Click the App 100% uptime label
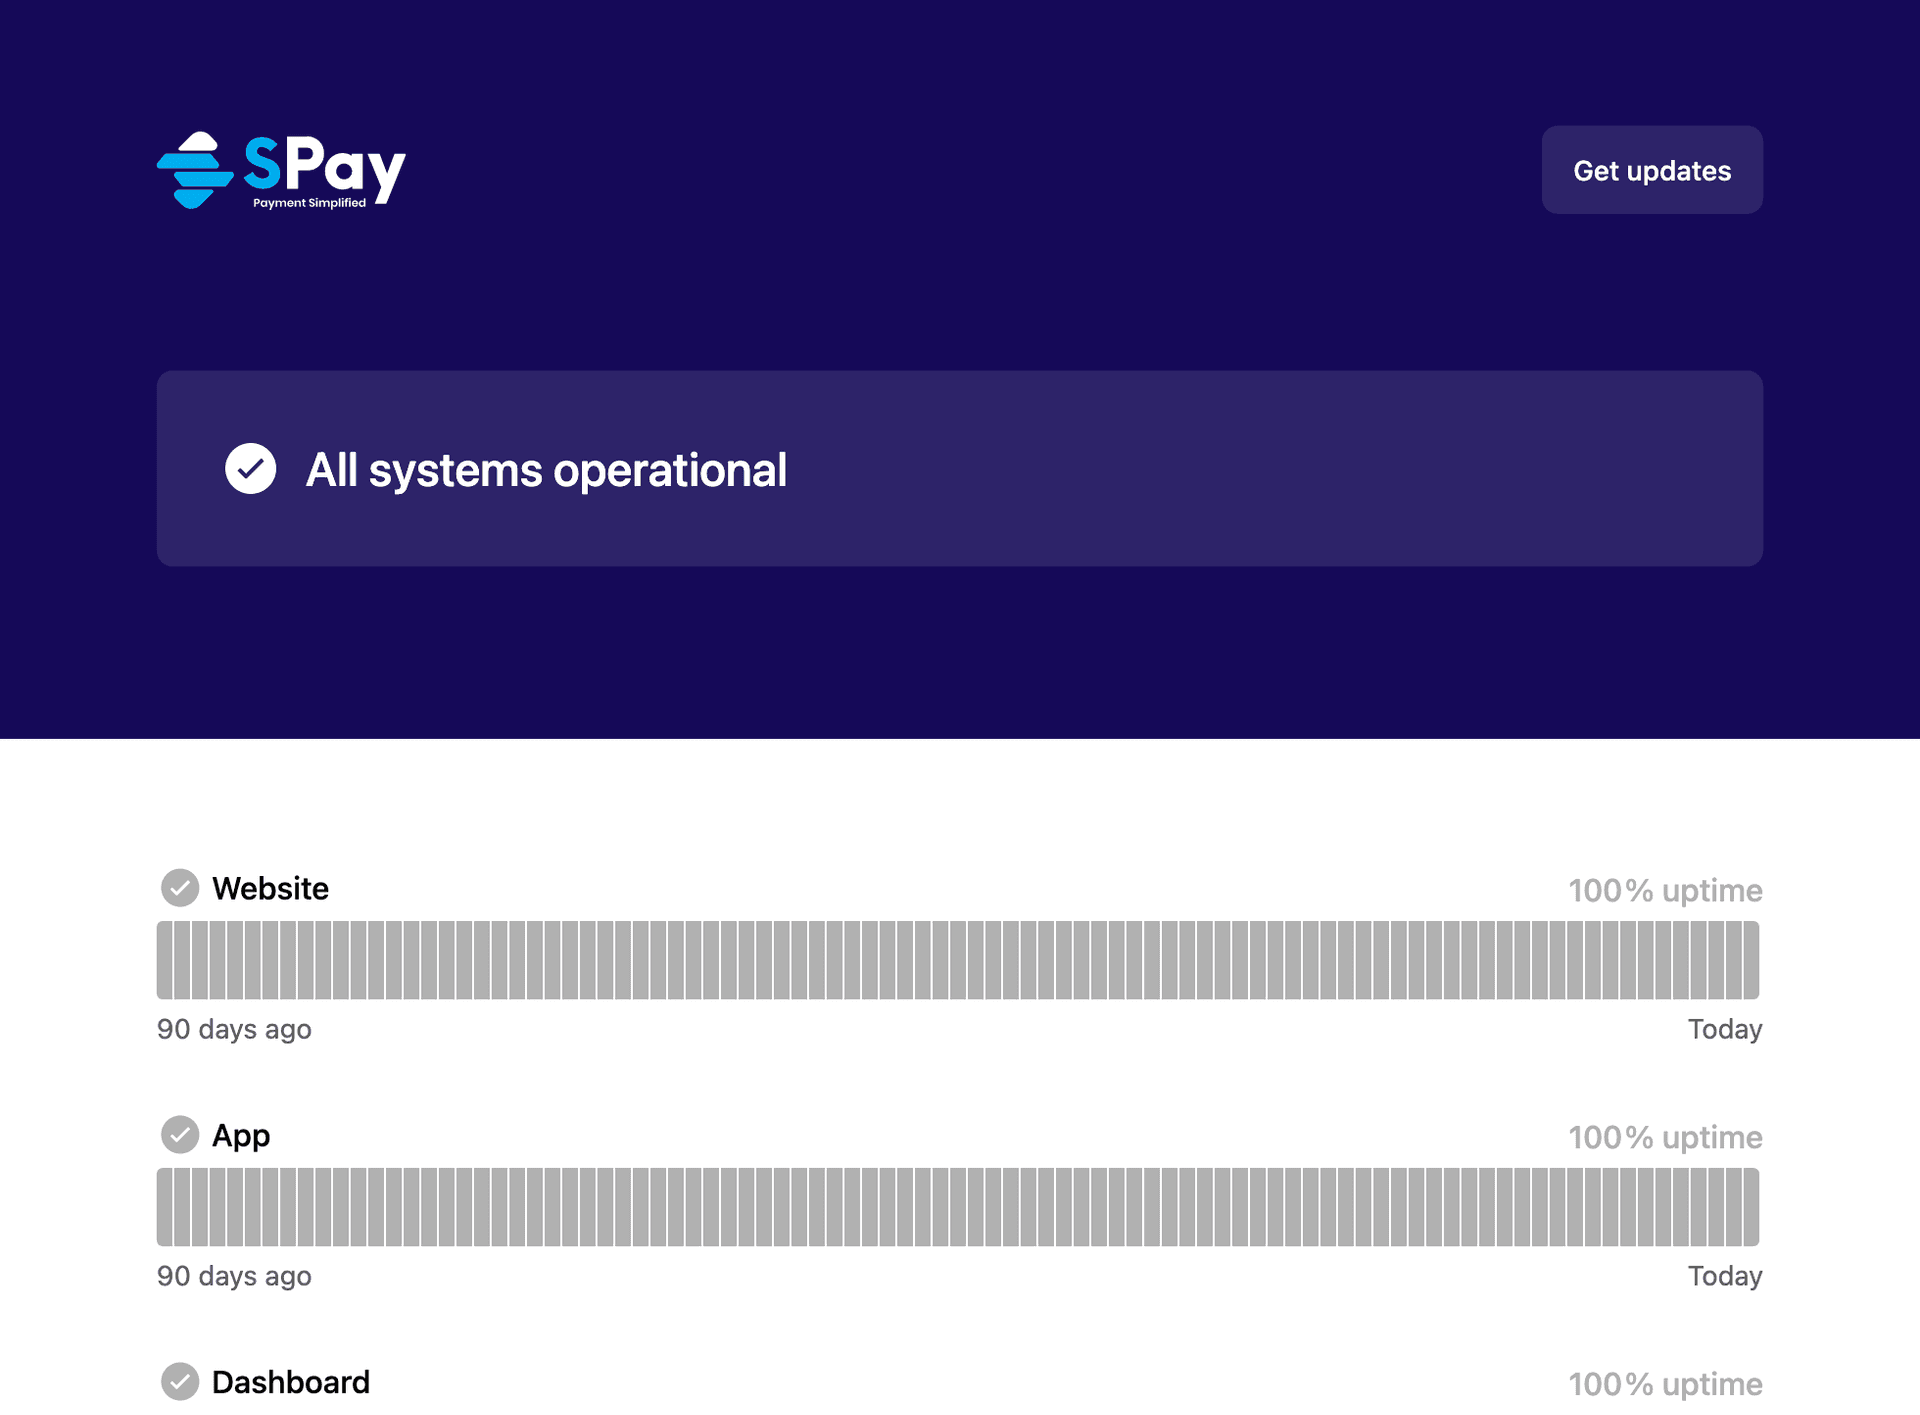Screen dimensions: 1920x1415 1664,1137
